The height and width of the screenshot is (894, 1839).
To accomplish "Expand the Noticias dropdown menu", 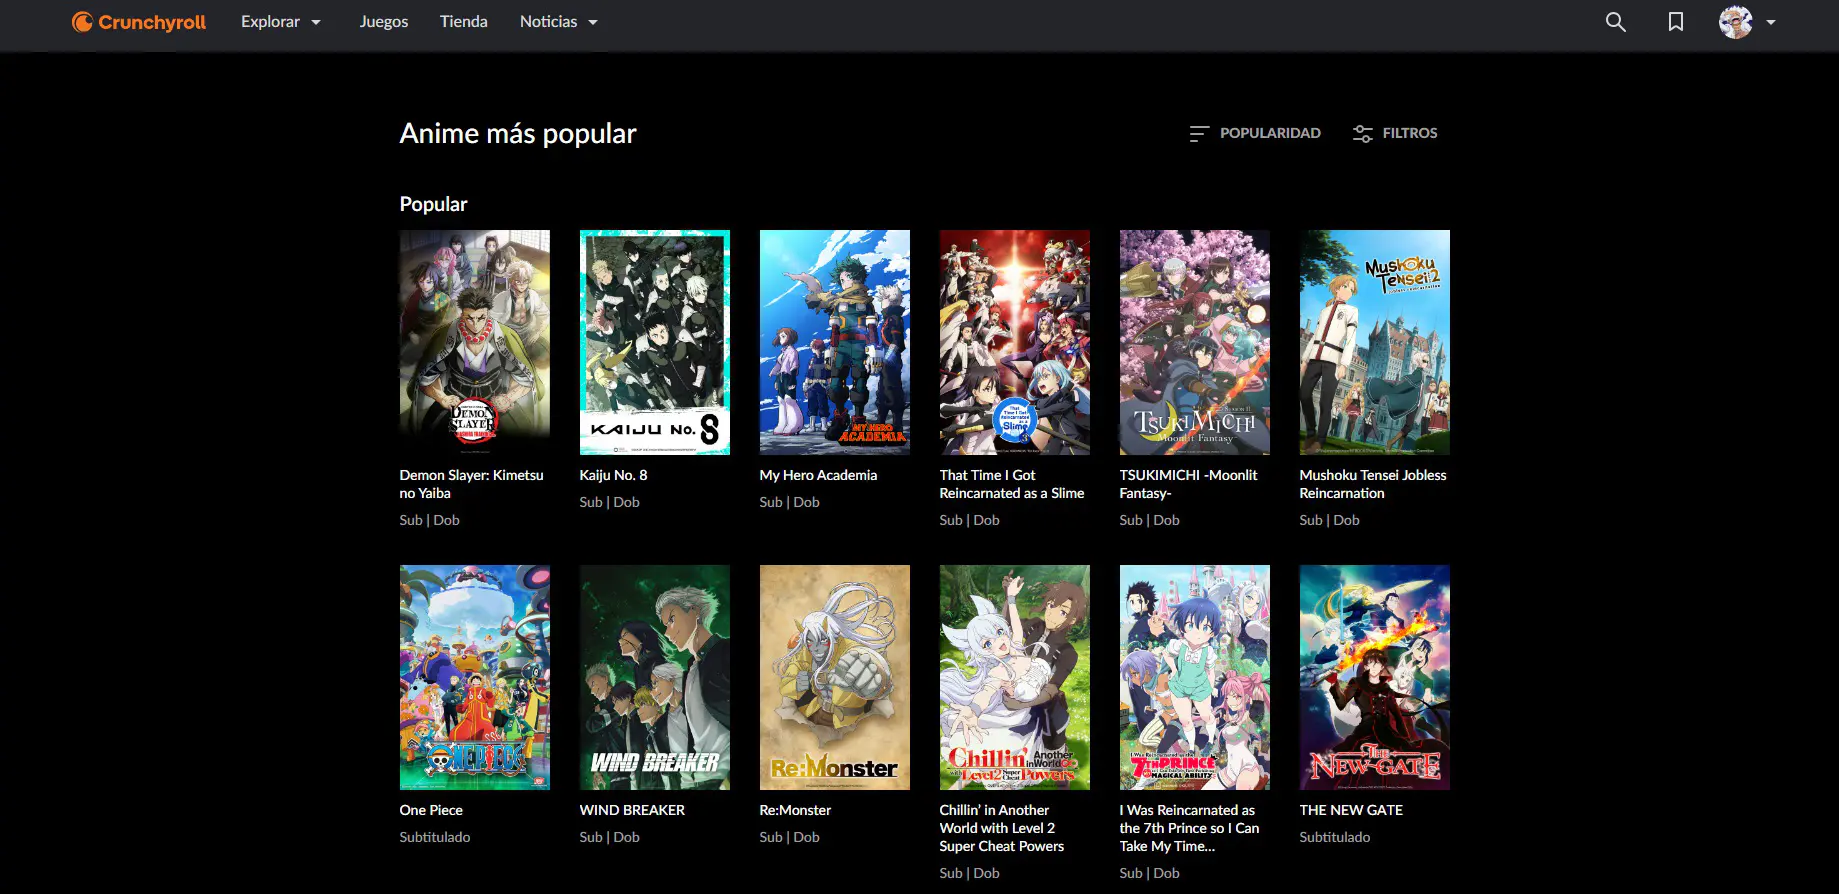I will (559, 22).
